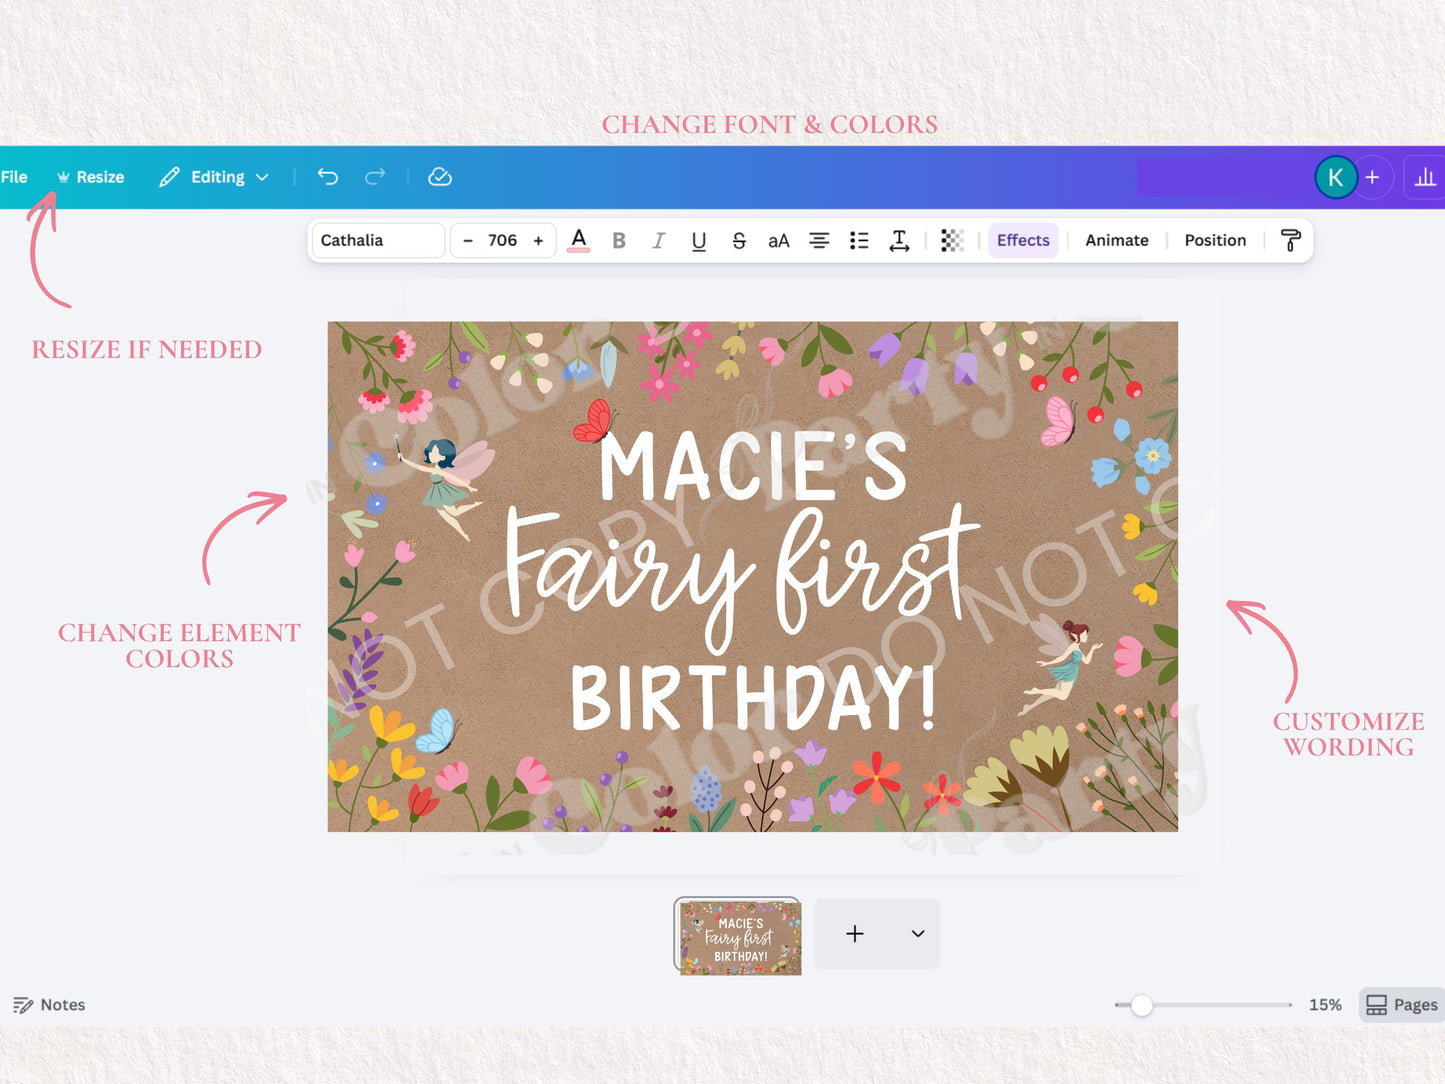Toggle strikethrough formatting
1445x1084 pixels.
(739, 240)
